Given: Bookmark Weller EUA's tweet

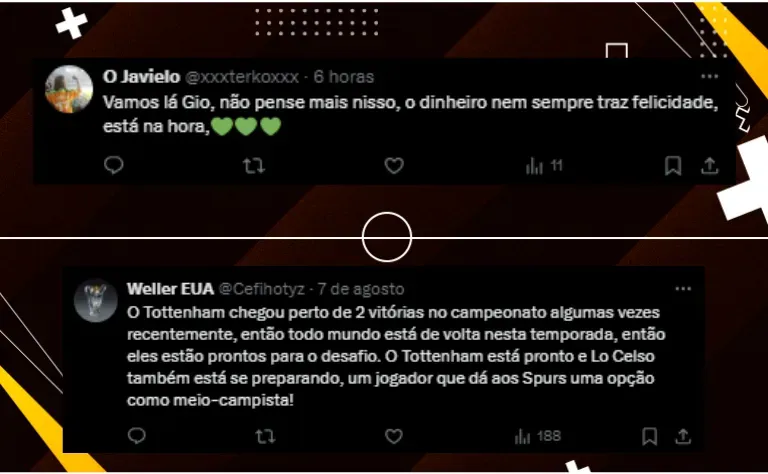Looking at the screenshot, I should [649, 436].
